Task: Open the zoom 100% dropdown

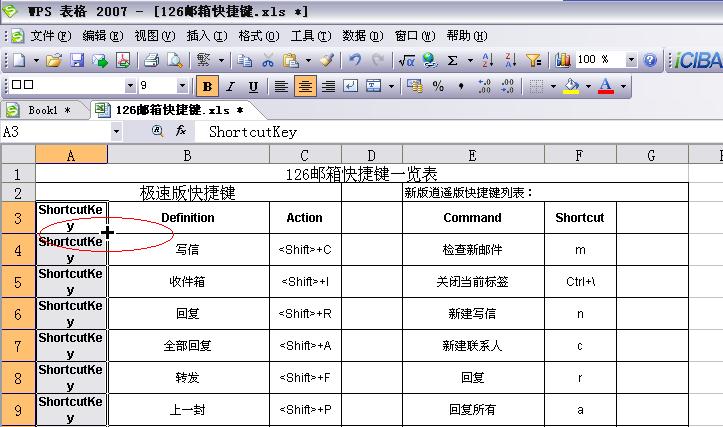Action: coord(631,60)
